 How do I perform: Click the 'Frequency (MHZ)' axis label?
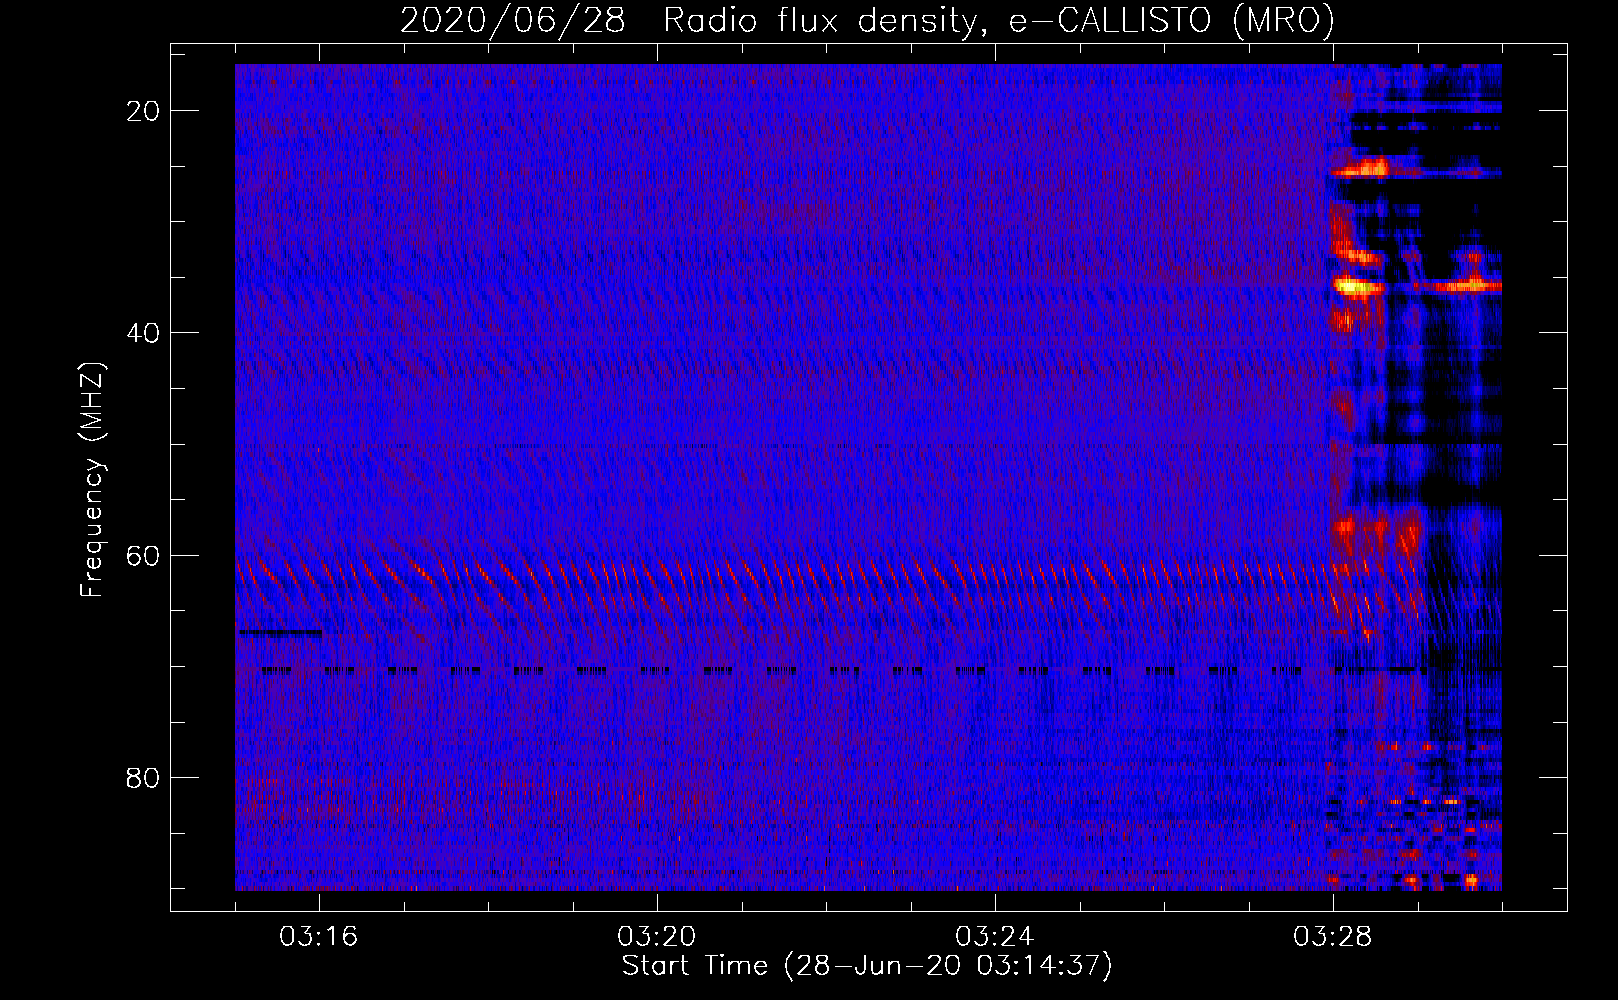coord(92,480)
